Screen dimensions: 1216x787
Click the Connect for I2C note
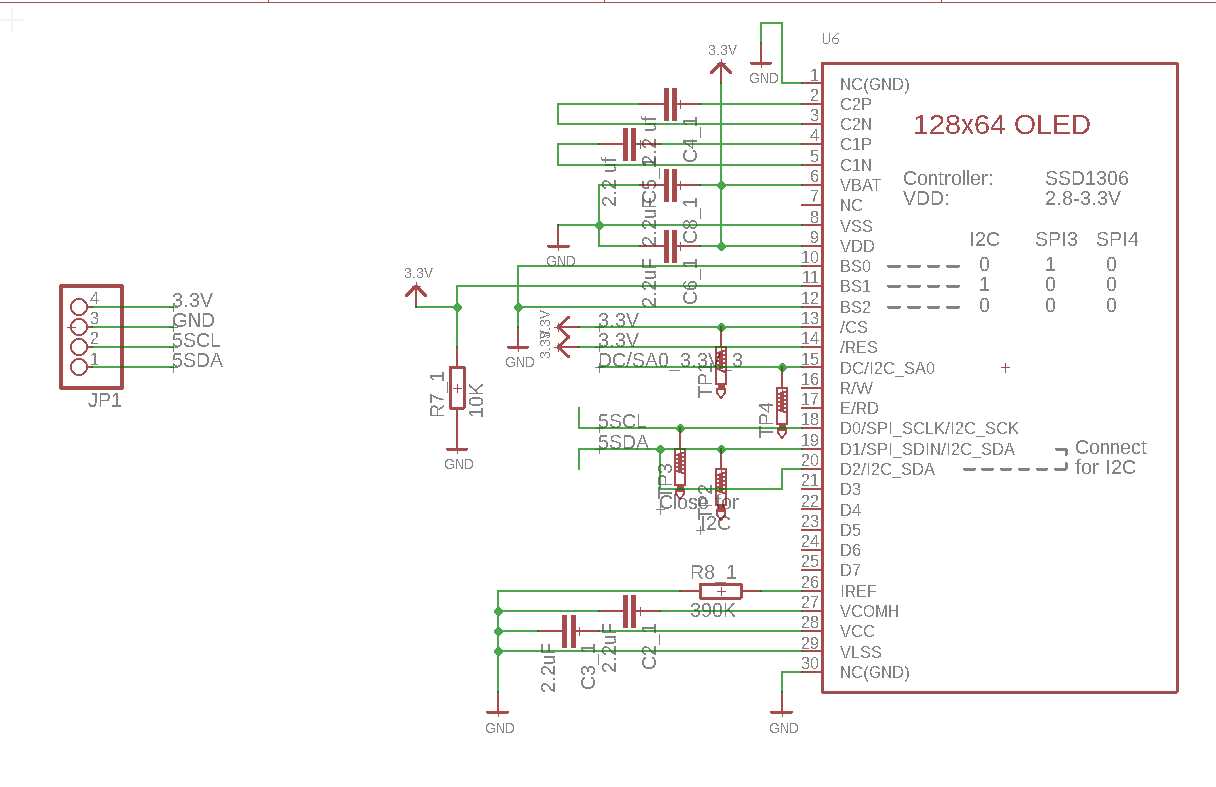[x=1110, y=457]
